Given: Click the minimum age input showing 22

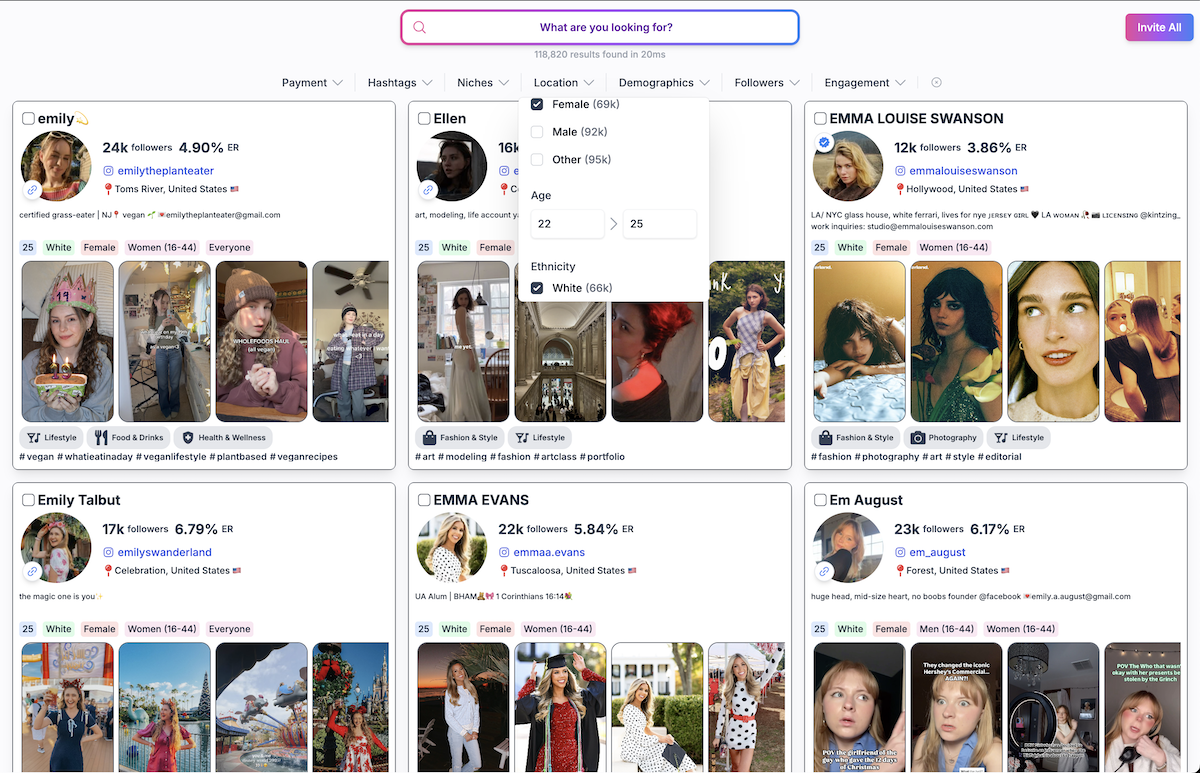Looking at the screenshot, I should [x=567, y=225].
